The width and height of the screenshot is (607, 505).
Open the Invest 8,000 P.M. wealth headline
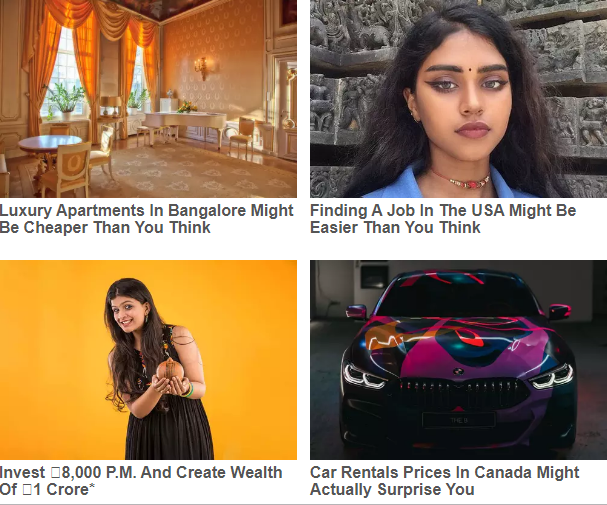coord(141,481)
